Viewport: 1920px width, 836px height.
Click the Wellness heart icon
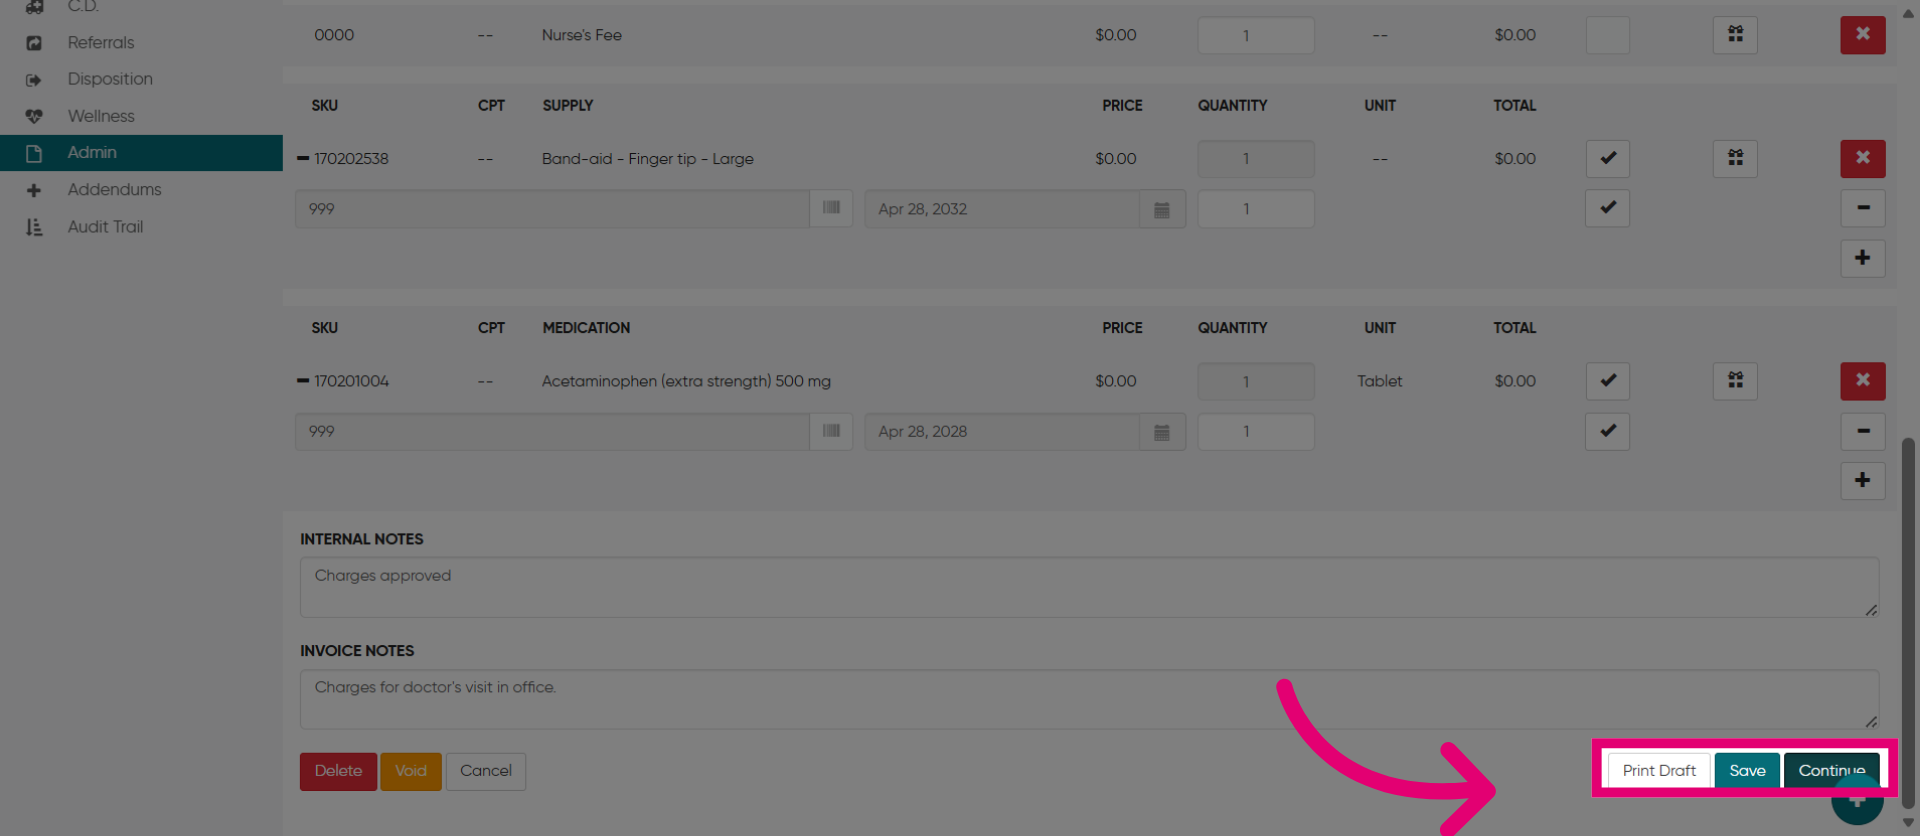[x=34, y=116]
